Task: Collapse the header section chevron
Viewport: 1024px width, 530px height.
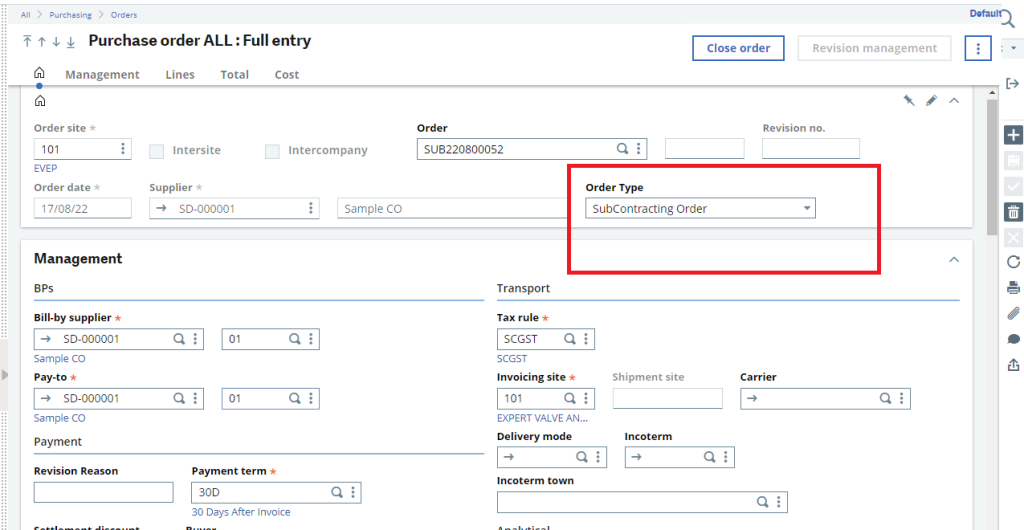Action: [x=954, y=101]
